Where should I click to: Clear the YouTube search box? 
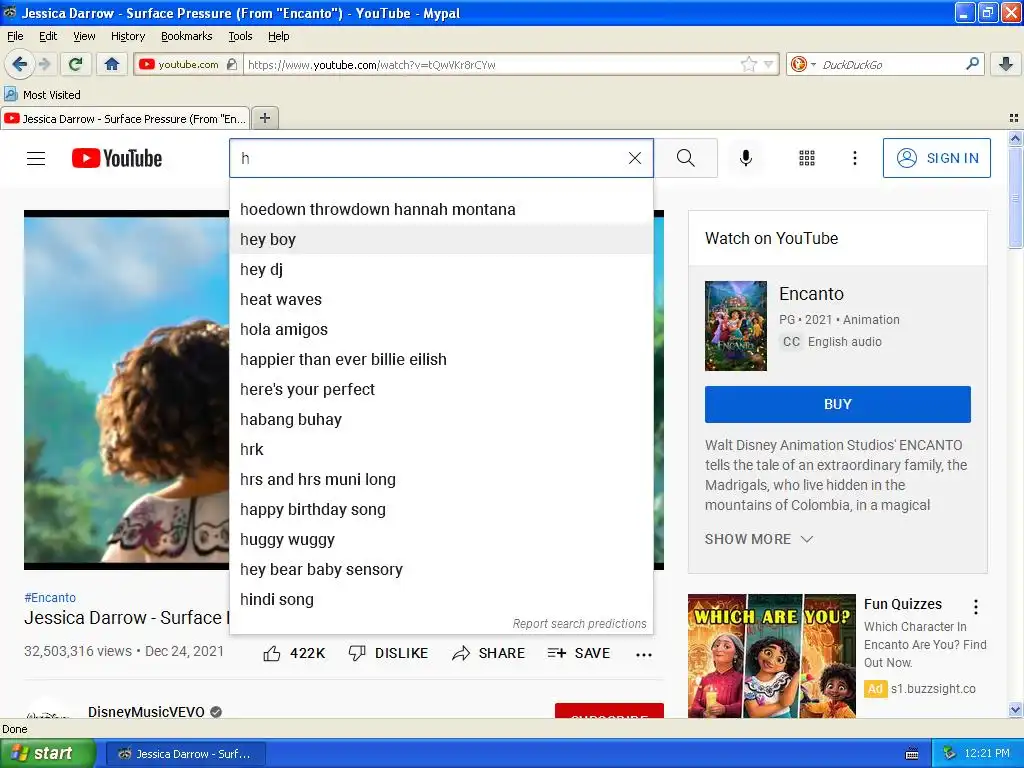pyautogui.click(x=635, y=158)
